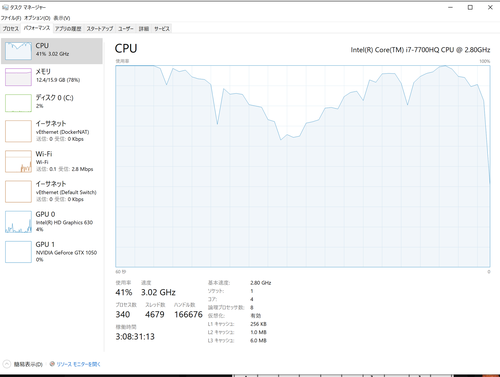Open the 表示(V) menu
The image size is (500, 377).
tap(62, 18)
